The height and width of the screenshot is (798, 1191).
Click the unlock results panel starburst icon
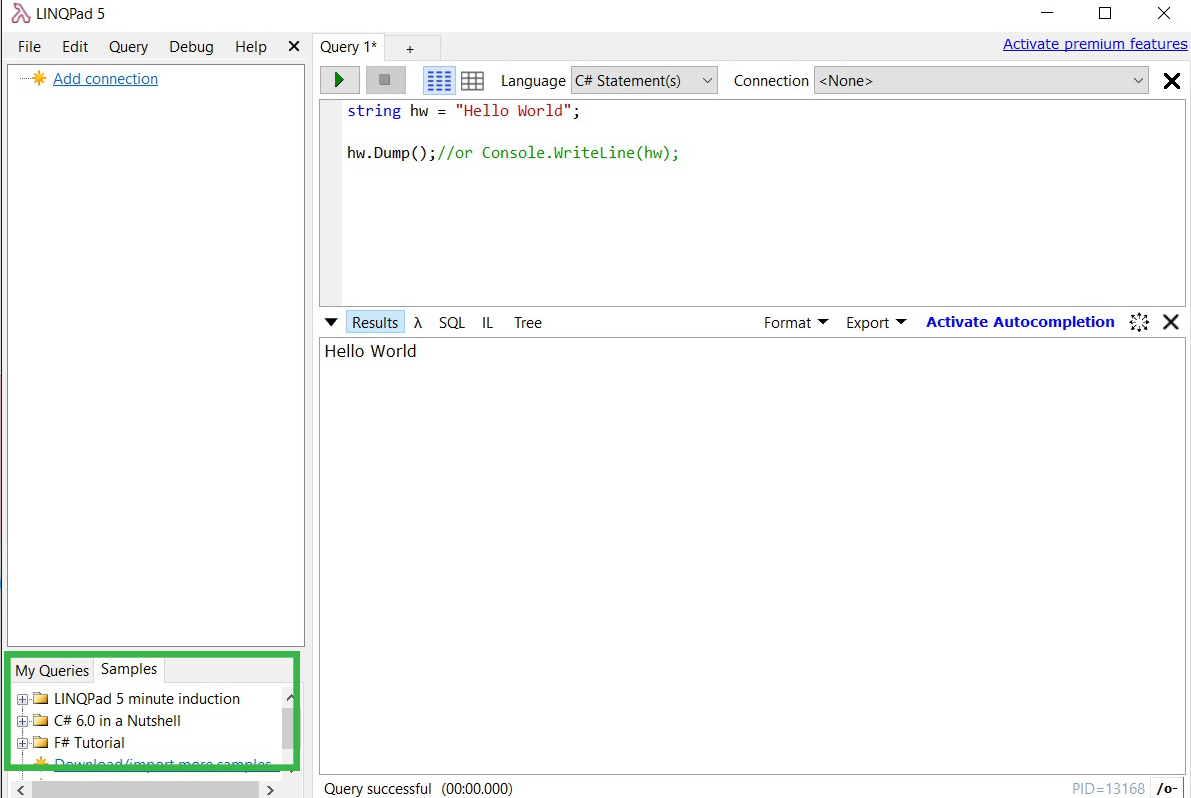(1139, 322)
